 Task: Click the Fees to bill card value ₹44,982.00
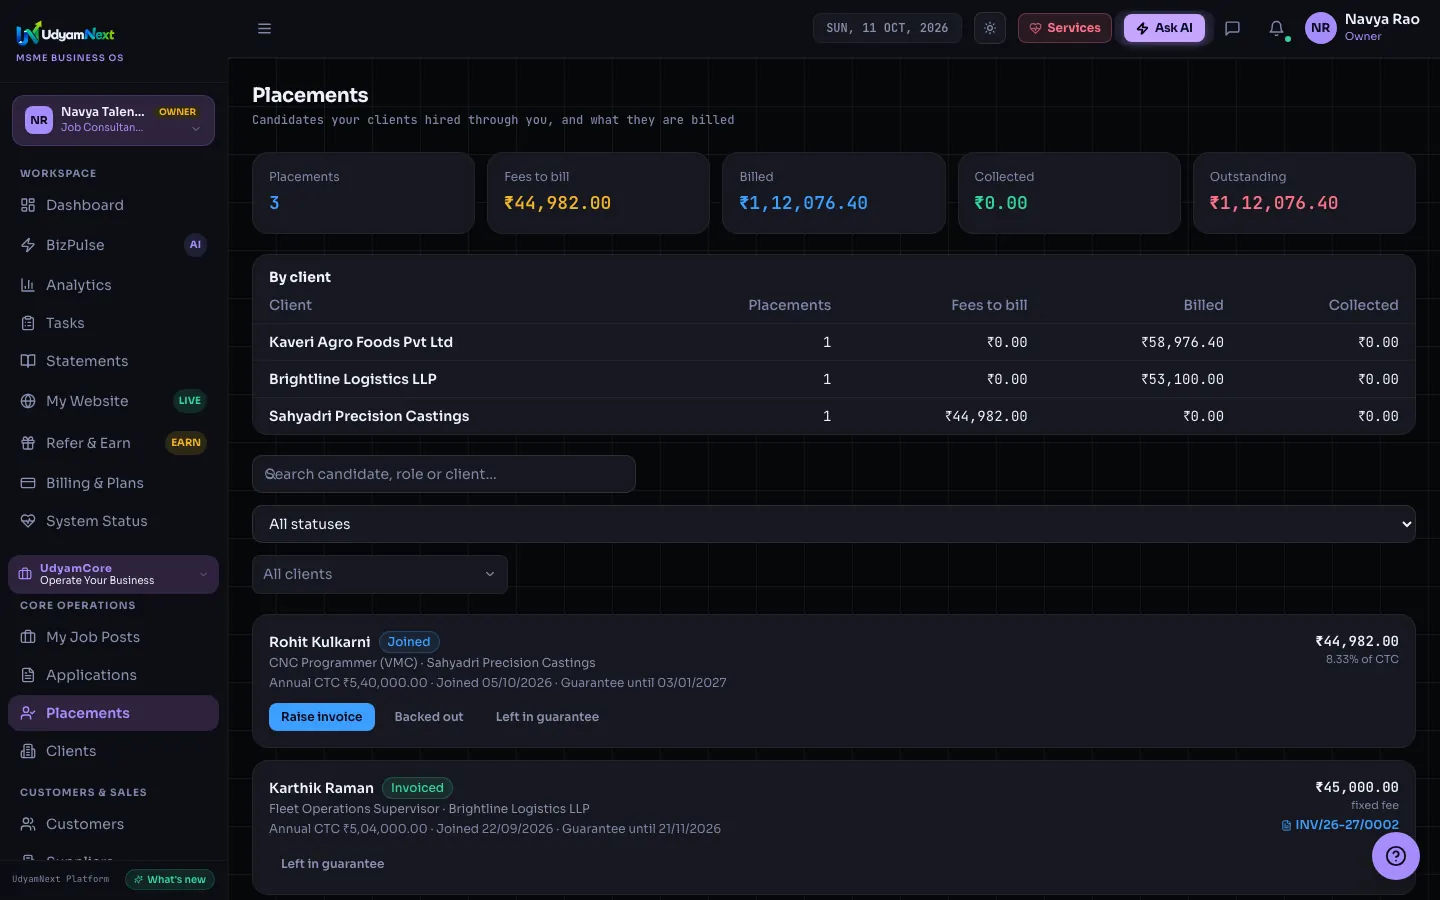pyautogui.click(x=557, y=203)
